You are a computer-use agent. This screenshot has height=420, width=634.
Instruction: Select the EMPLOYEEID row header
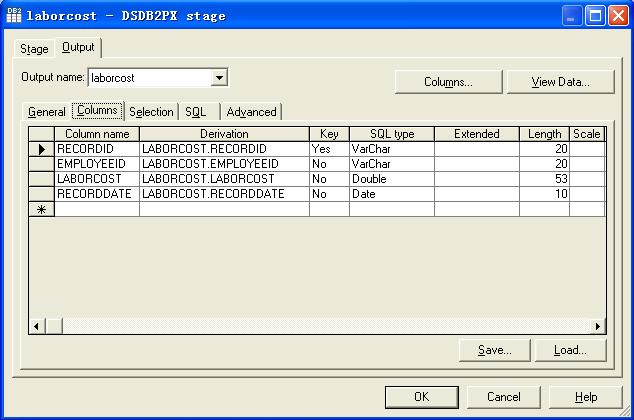click(x=41, y=164)
